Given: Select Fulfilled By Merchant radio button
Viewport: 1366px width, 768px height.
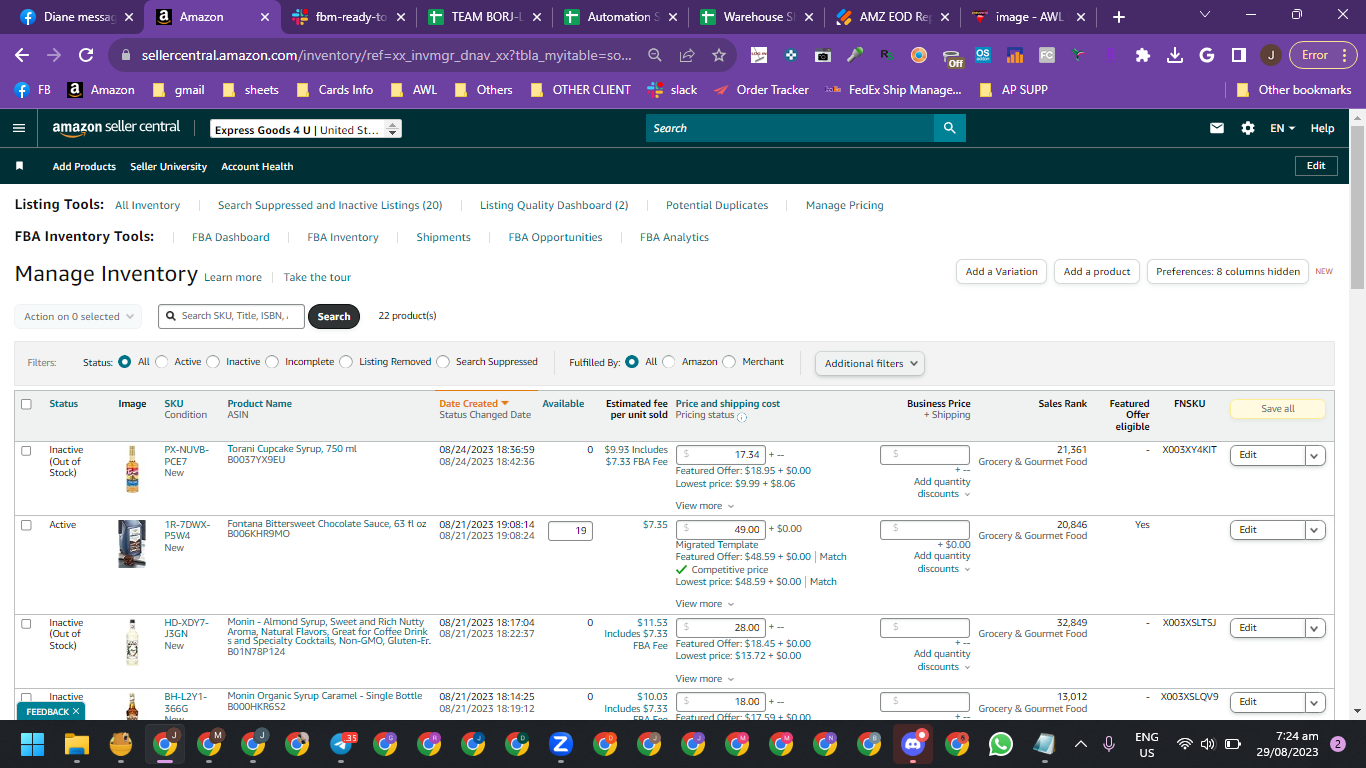Looking at the screenshot, I should (729, 362).
